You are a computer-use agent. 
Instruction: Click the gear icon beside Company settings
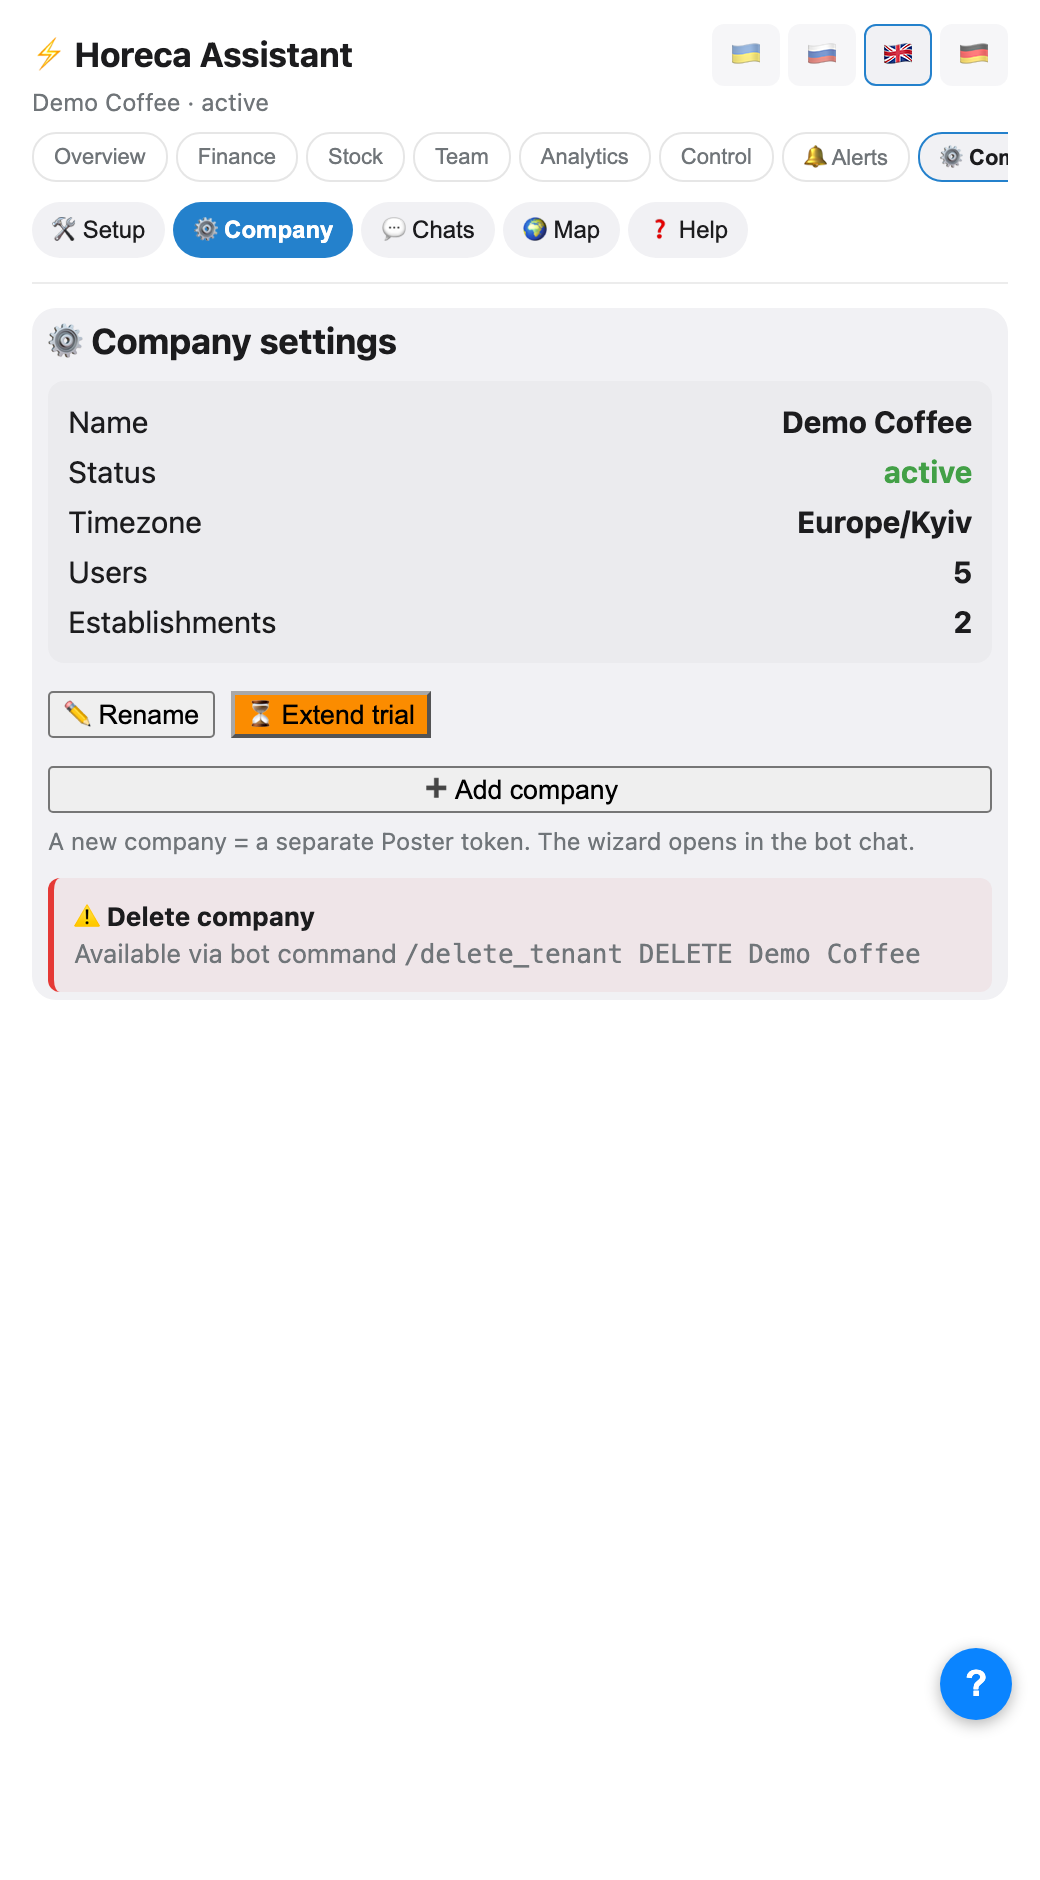tap(65, 341)
